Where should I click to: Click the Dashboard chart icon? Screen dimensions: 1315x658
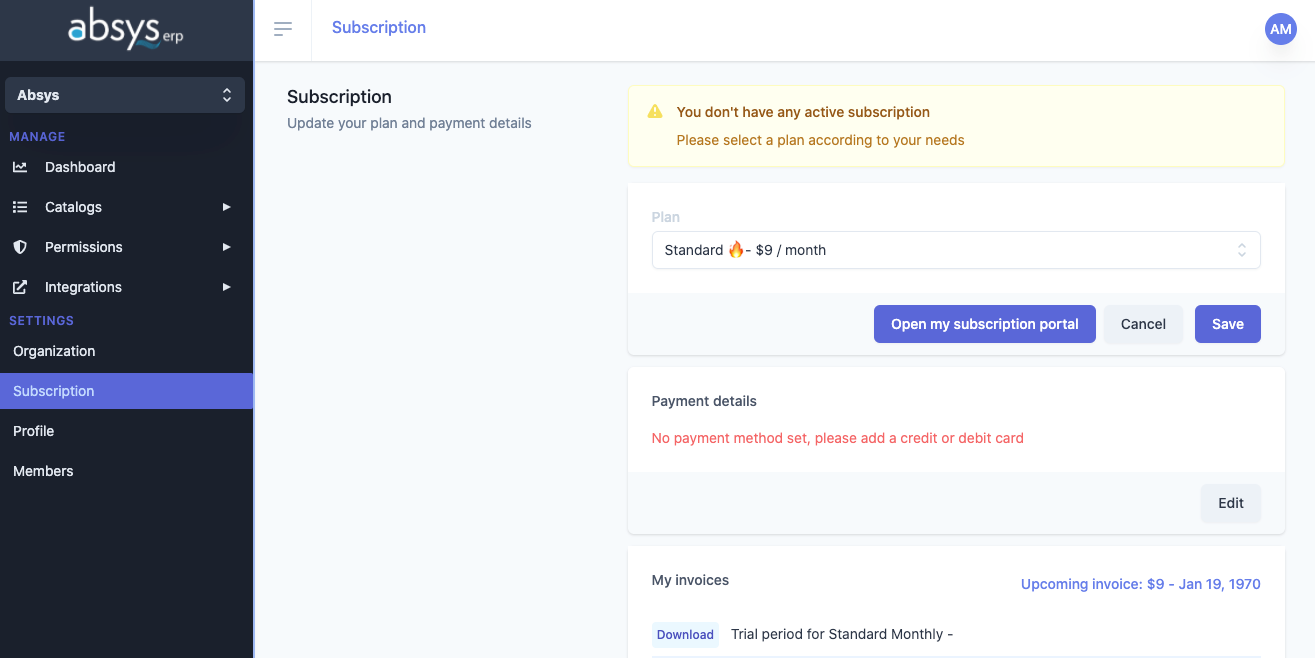[x=20, y=167]
